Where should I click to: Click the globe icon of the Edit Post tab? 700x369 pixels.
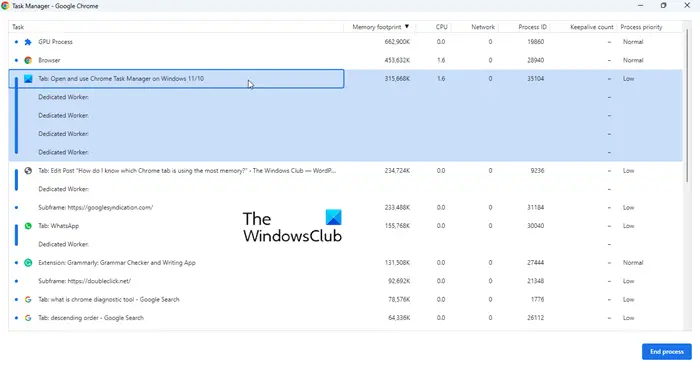[x=28, y=171]
